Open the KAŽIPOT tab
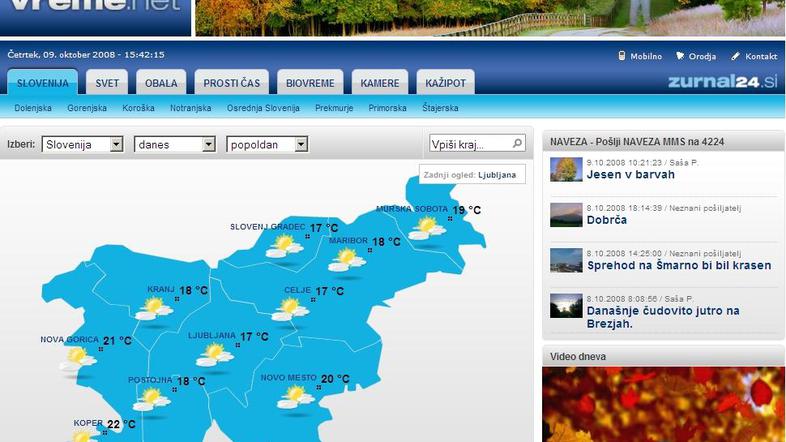786x442 pixels. 445,82
